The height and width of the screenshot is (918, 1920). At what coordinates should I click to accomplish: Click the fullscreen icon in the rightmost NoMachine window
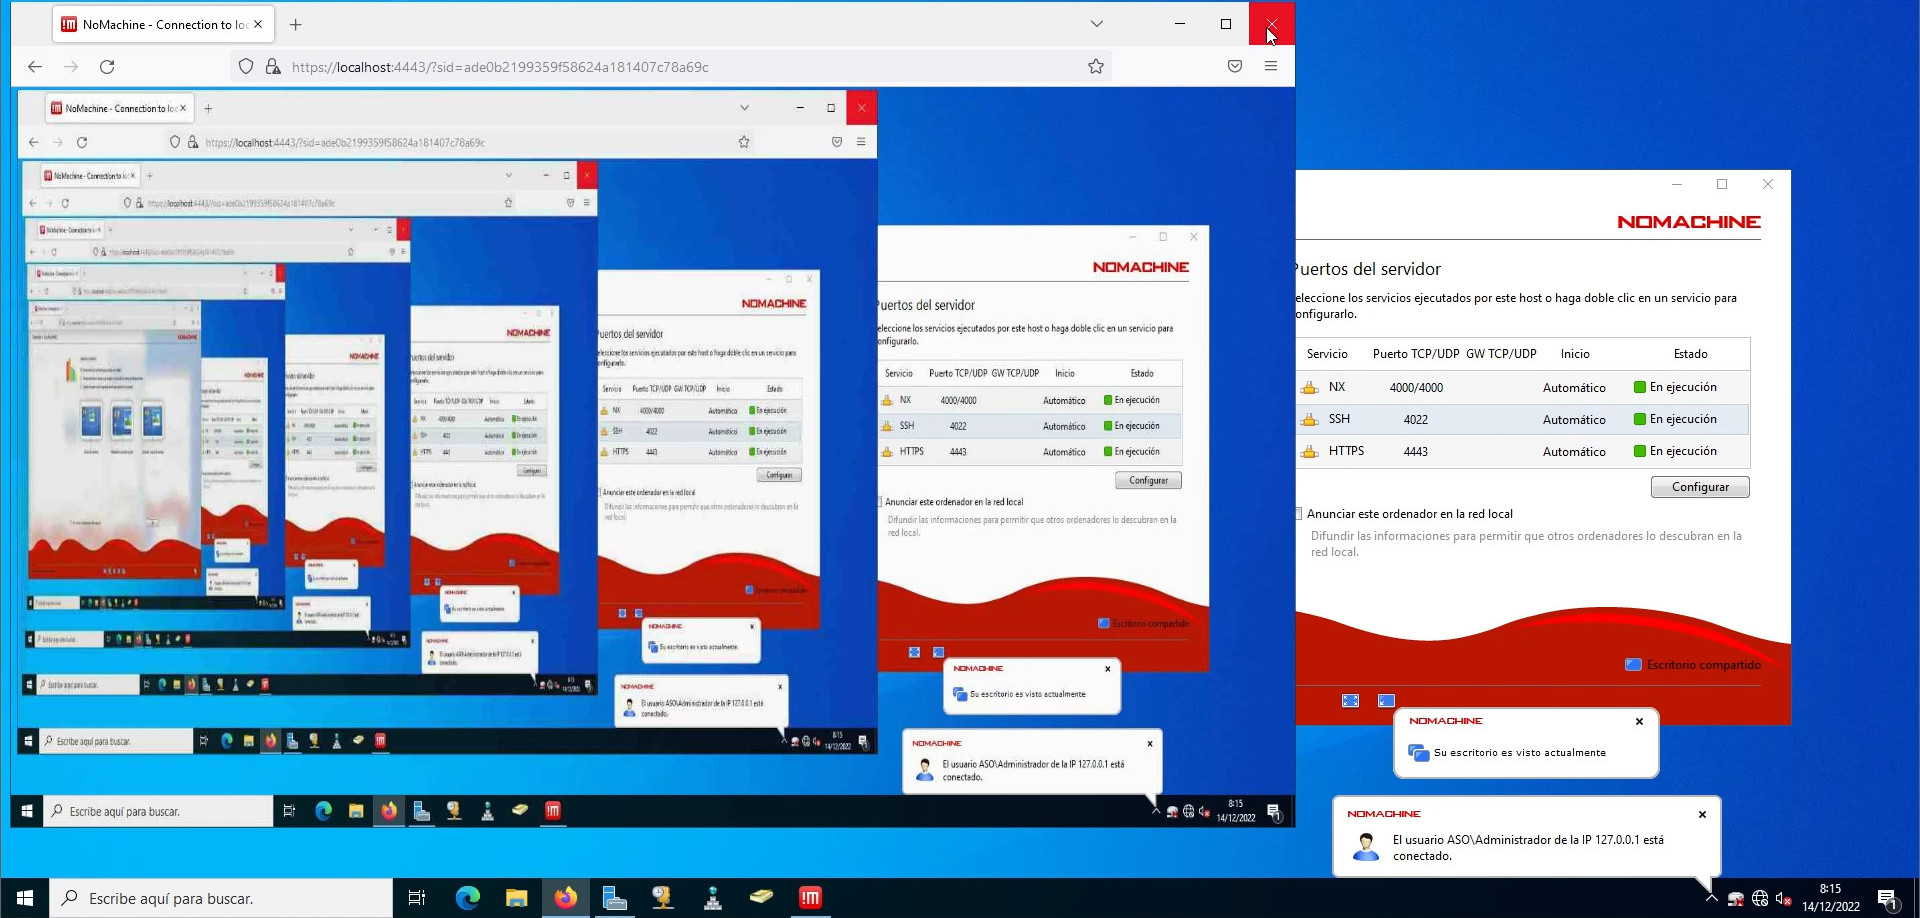click(1350, 701)
